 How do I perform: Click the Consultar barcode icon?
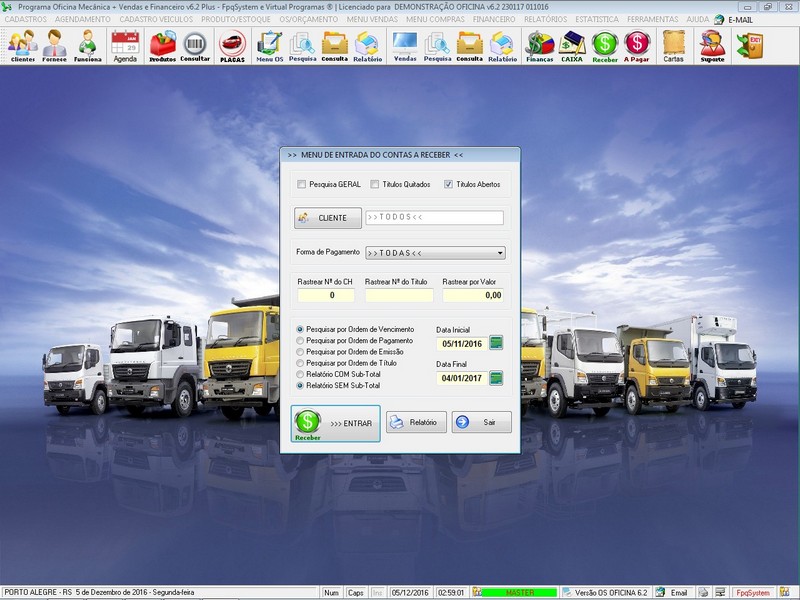pos(195,46)
